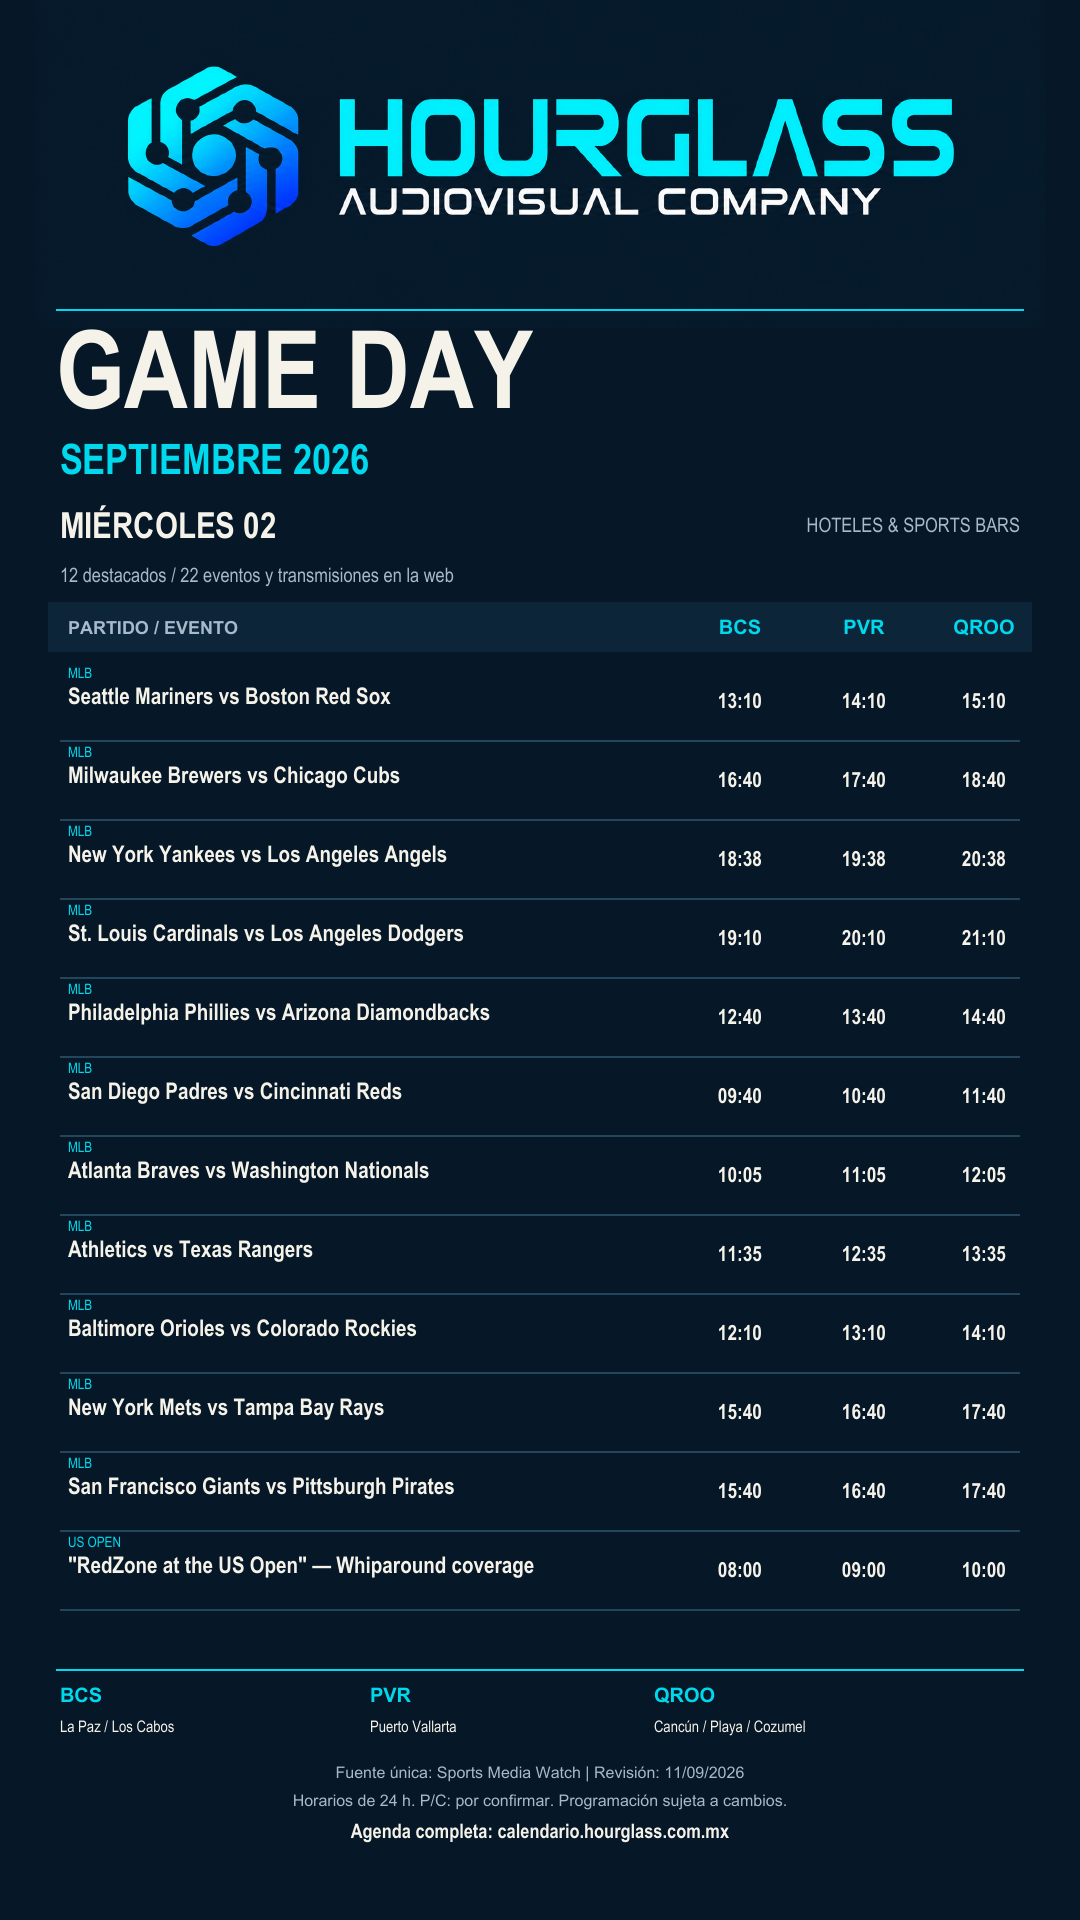
Task: Click the MIÉRCOLES 02 date label
Action: click(x=168, y=526)
